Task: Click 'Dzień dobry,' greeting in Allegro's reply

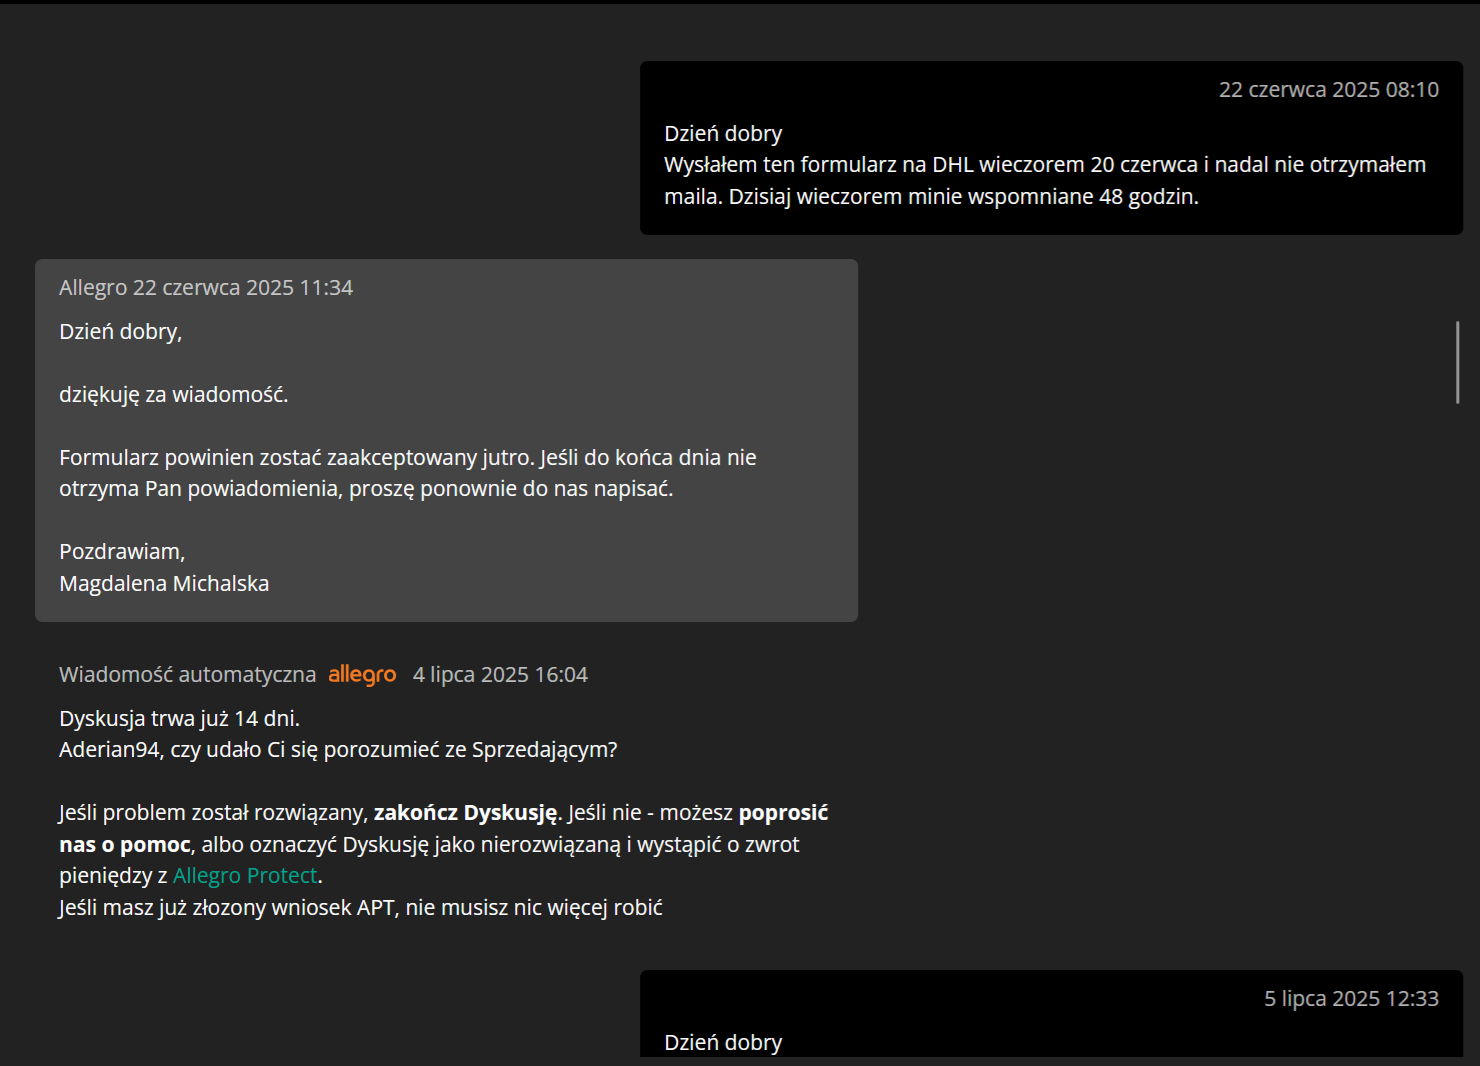Action: point(120,332)
